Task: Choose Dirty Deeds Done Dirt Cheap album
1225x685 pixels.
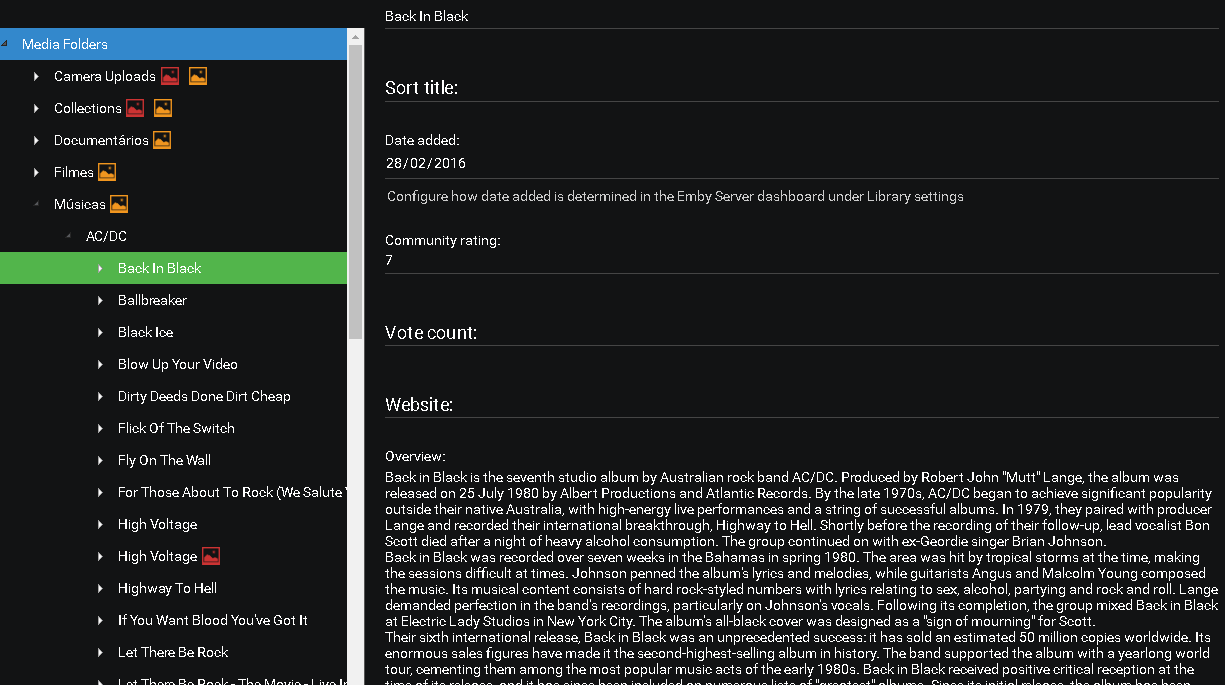Action: pos(204,396)
